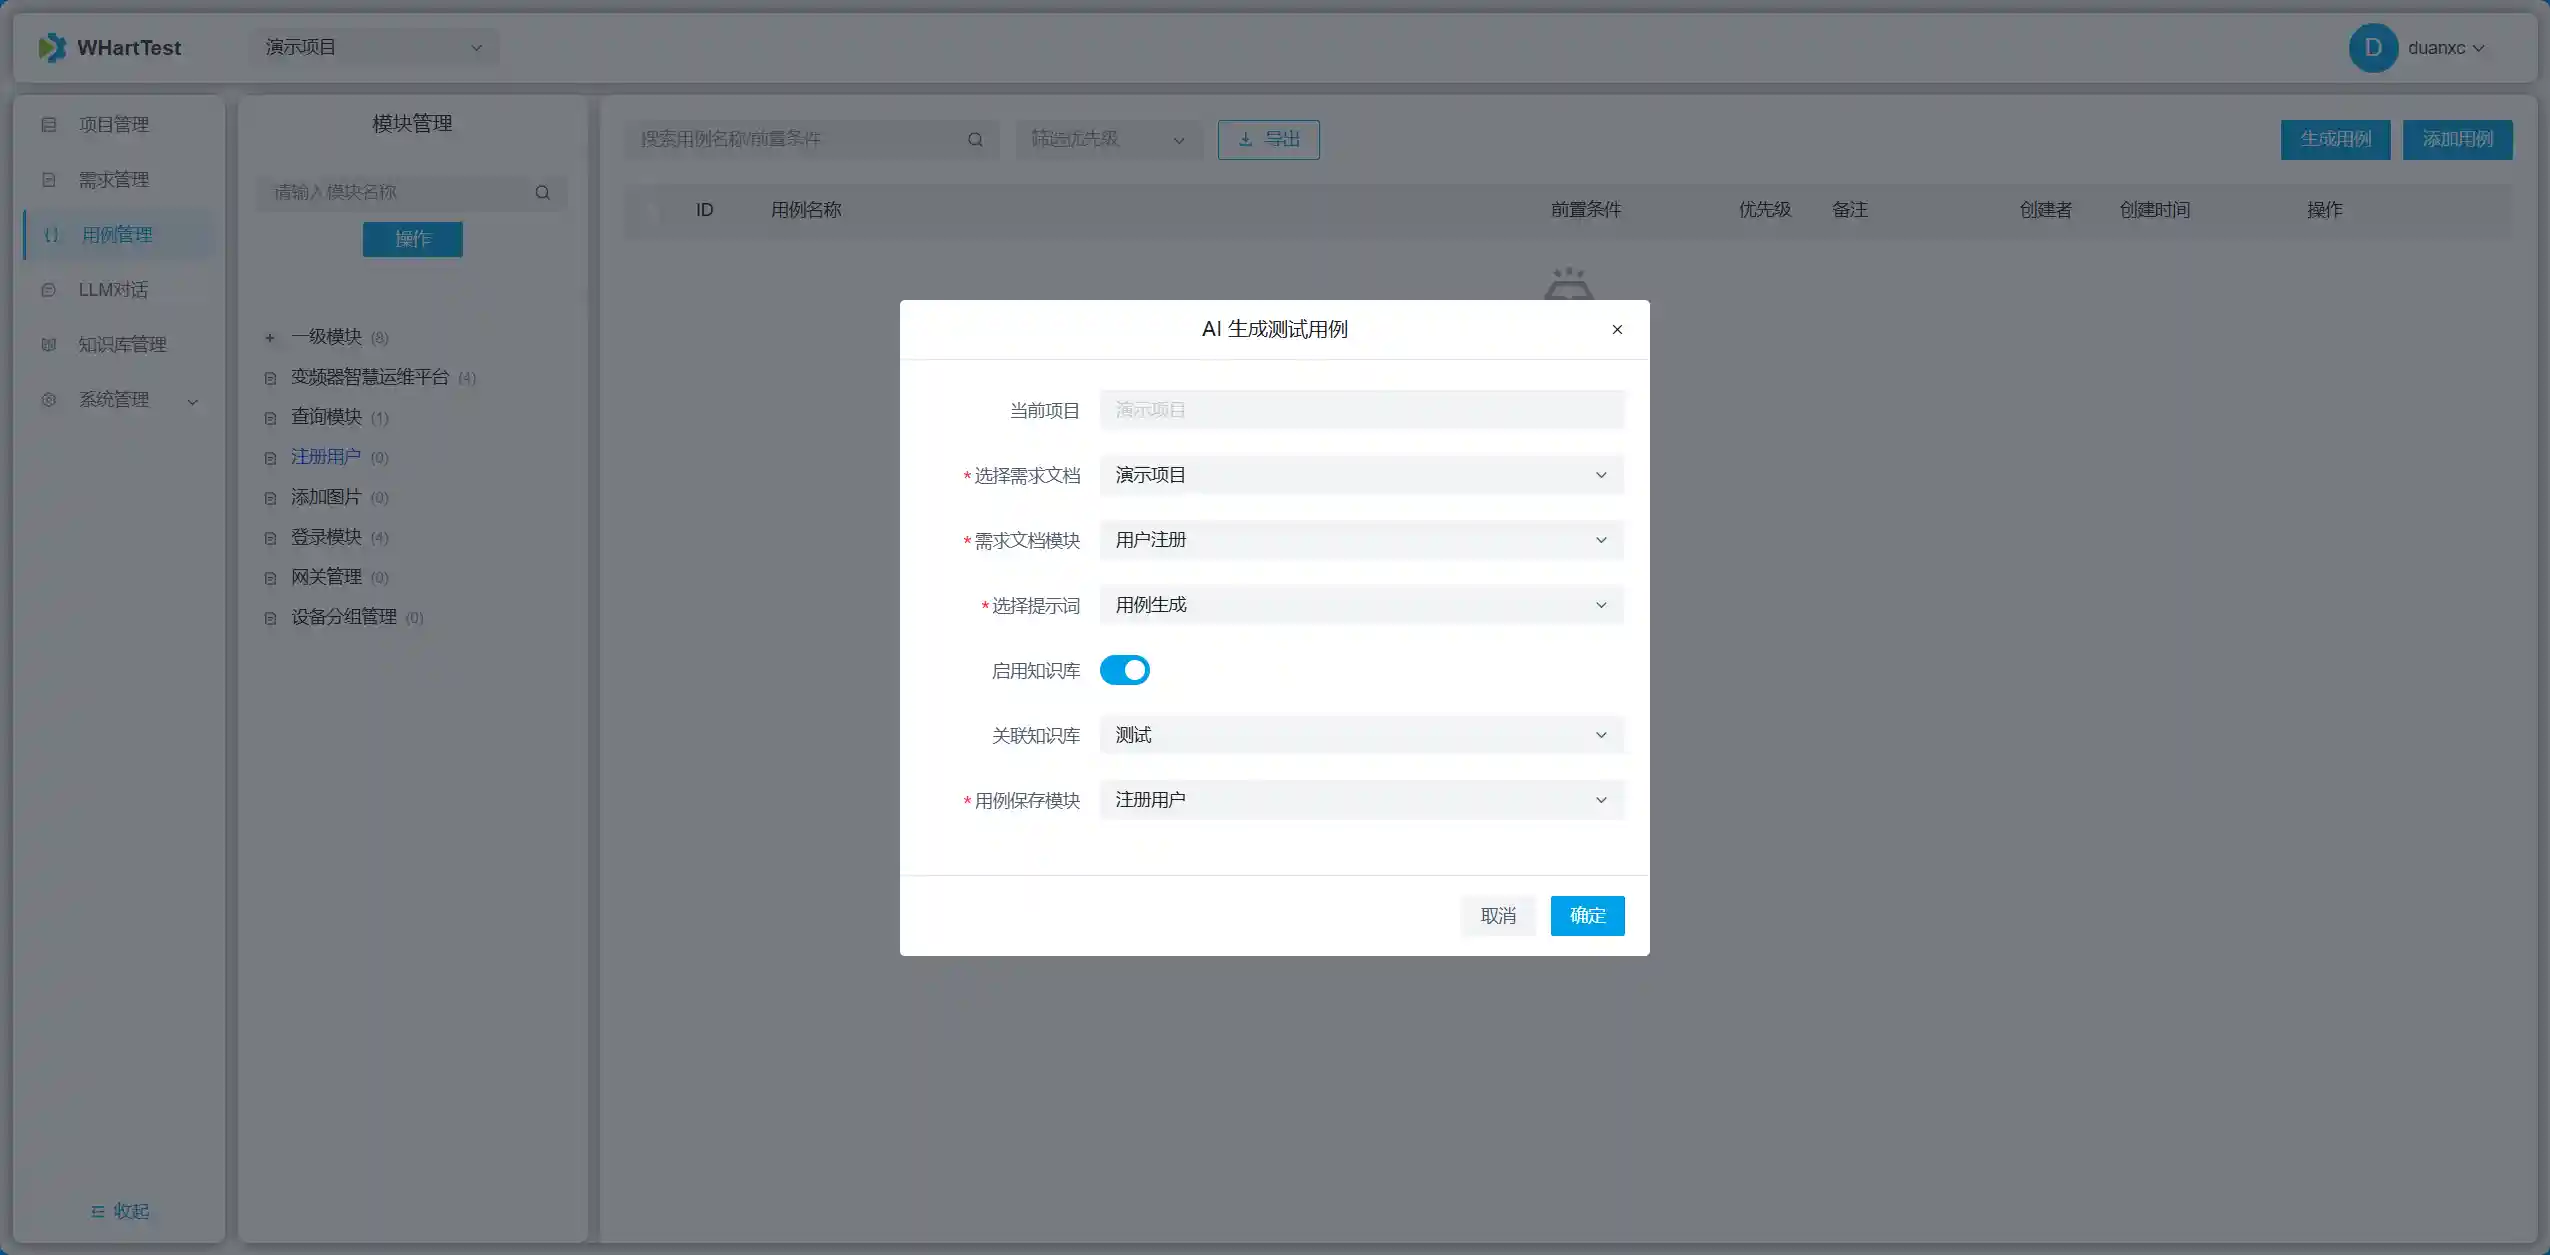The image size is (2550, 1255).
Task: Open the 关联知识库 dropdown
Action: pyautogui.click(x=1360, y=735)
